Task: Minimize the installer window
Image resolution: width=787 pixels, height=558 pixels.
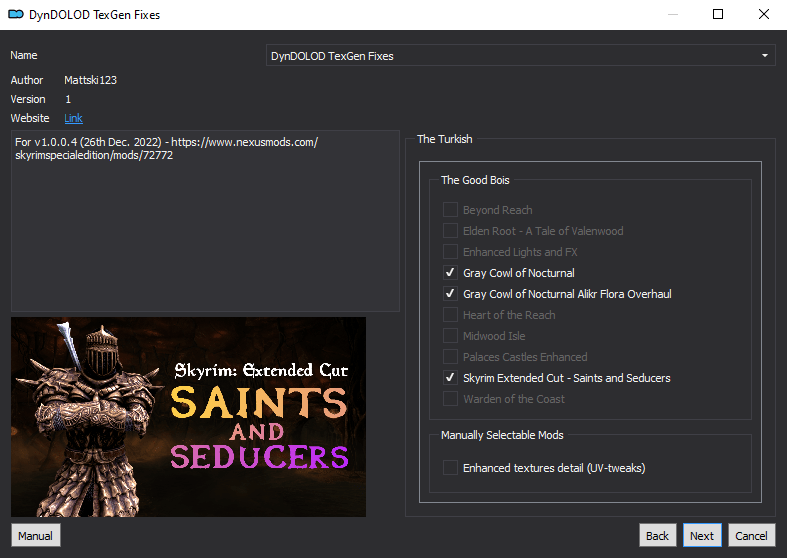Action: 673,14
